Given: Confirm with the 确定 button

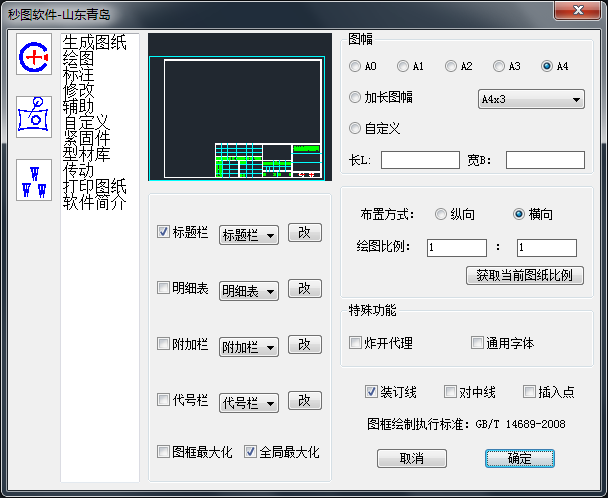Looking at the screenshot, I should (x=520, y=458).
